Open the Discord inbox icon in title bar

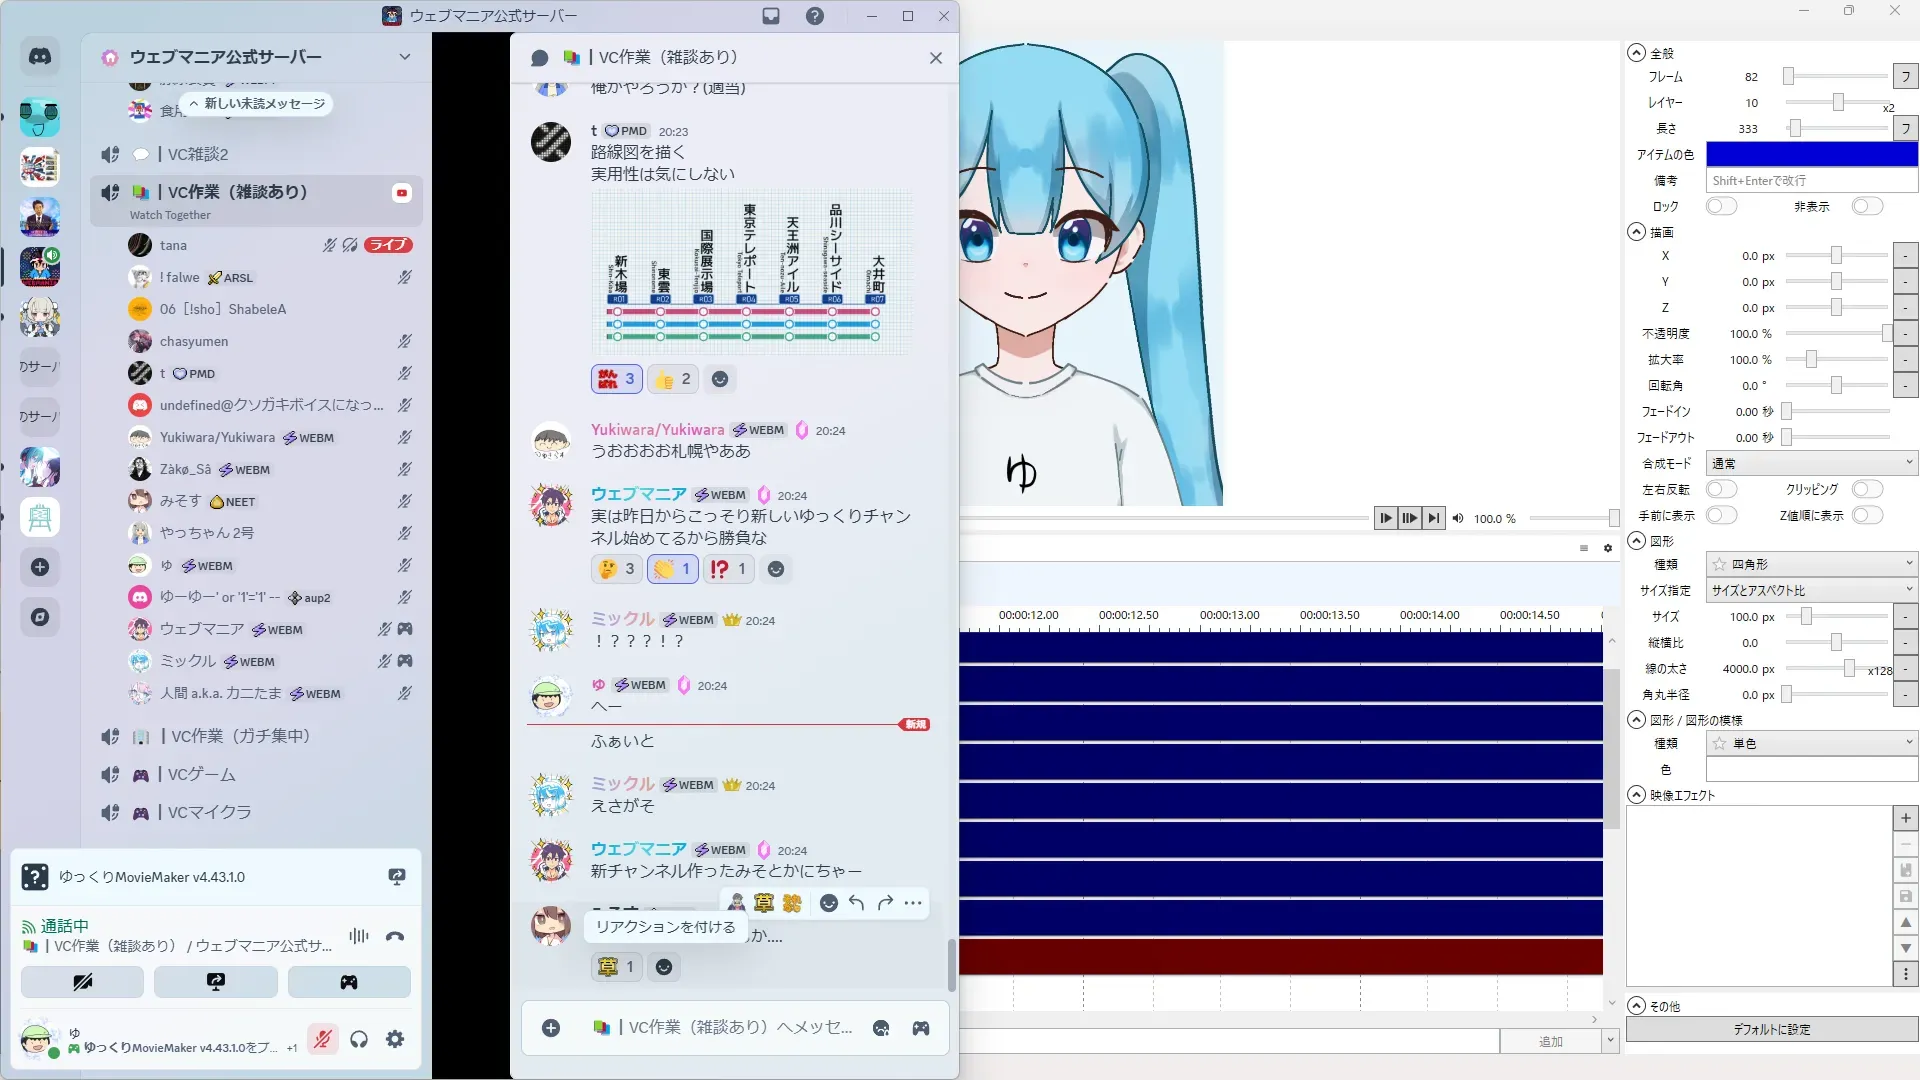pyautogui.click(x=771, y=16)
